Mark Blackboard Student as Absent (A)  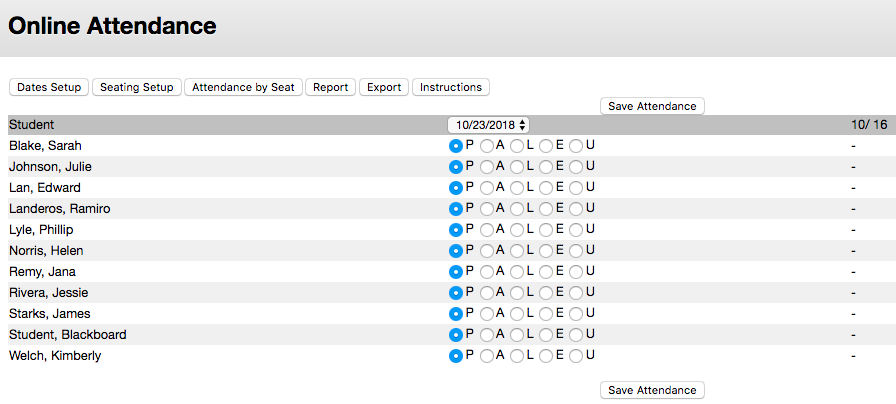click(x=487, y=335)
